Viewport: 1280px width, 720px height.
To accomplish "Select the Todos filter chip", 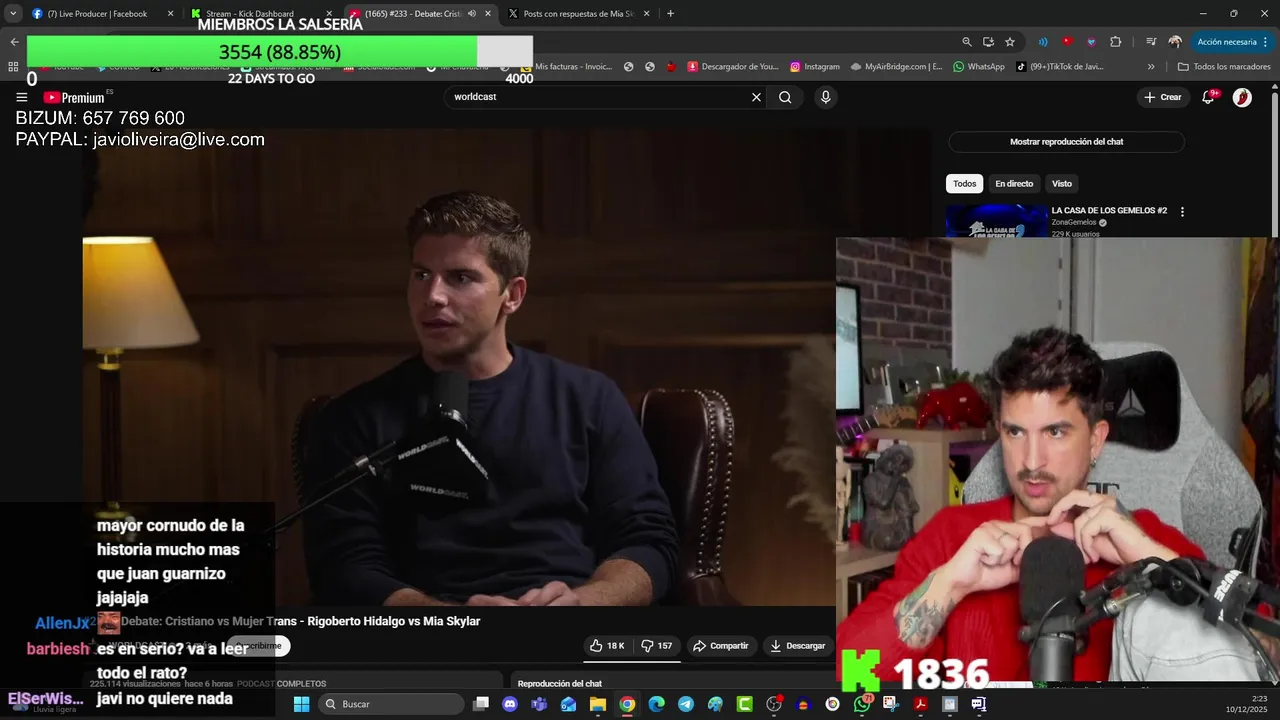I will coord(964,184).
